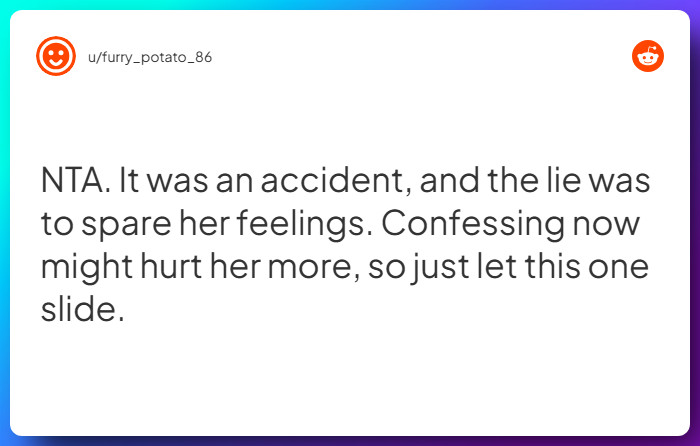Open the Reddit logo icon
The height and width of the screenshot is (446, 700).
(648, 57)
